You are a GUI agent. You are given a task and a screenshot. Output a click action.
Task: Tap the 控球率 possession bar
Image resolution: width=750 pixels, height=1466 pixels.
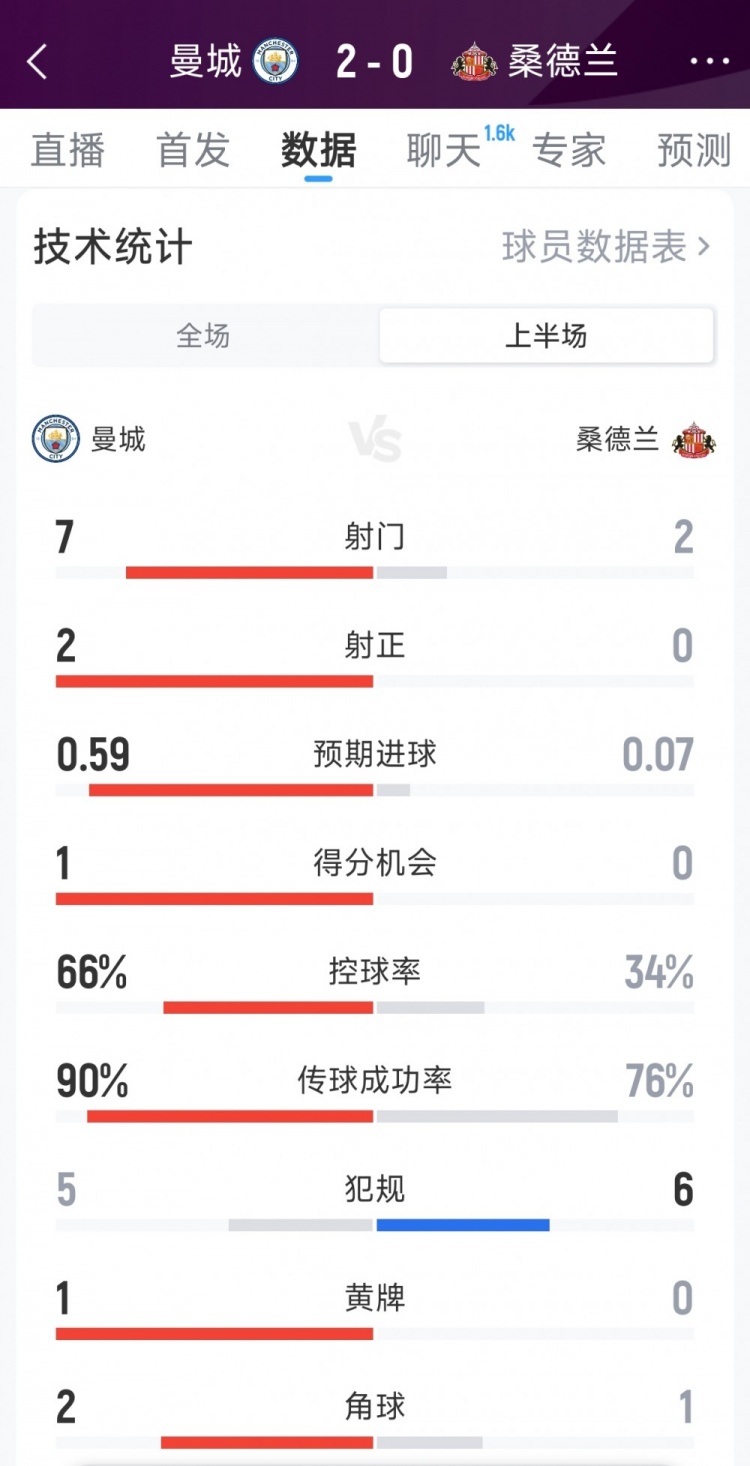pyautogui.click(x=375, y=1007)
